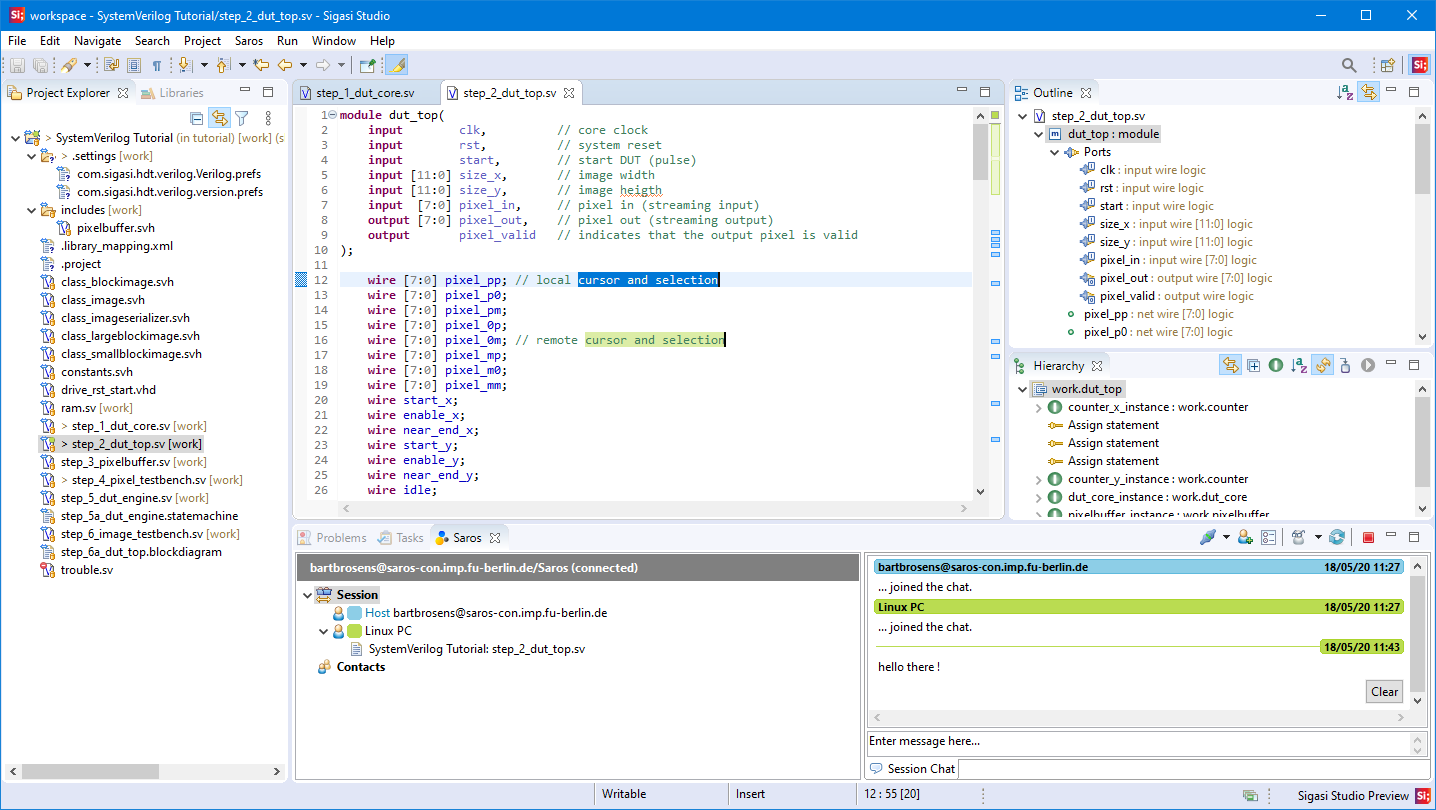Open the Saros menu in menu bar
This screenshot has height=810, width=1436.
click(248, 41)
